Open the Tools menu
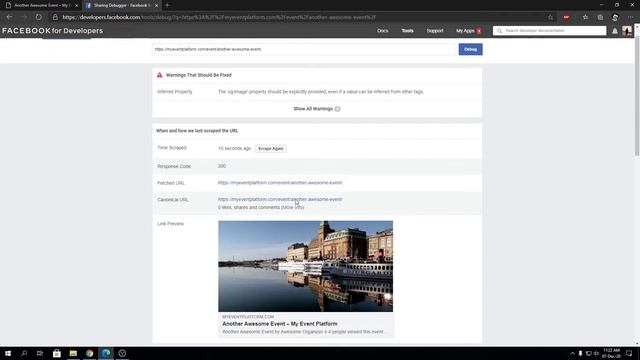Screen dimensions: 640x360 click(x=407, y=31)
